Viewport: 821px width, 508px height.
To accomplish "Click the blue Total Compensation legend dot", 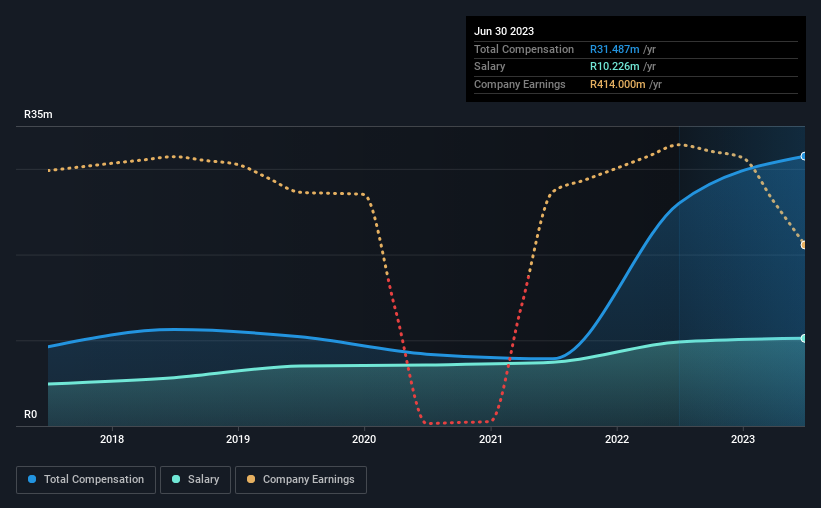I will coord(32,479).
